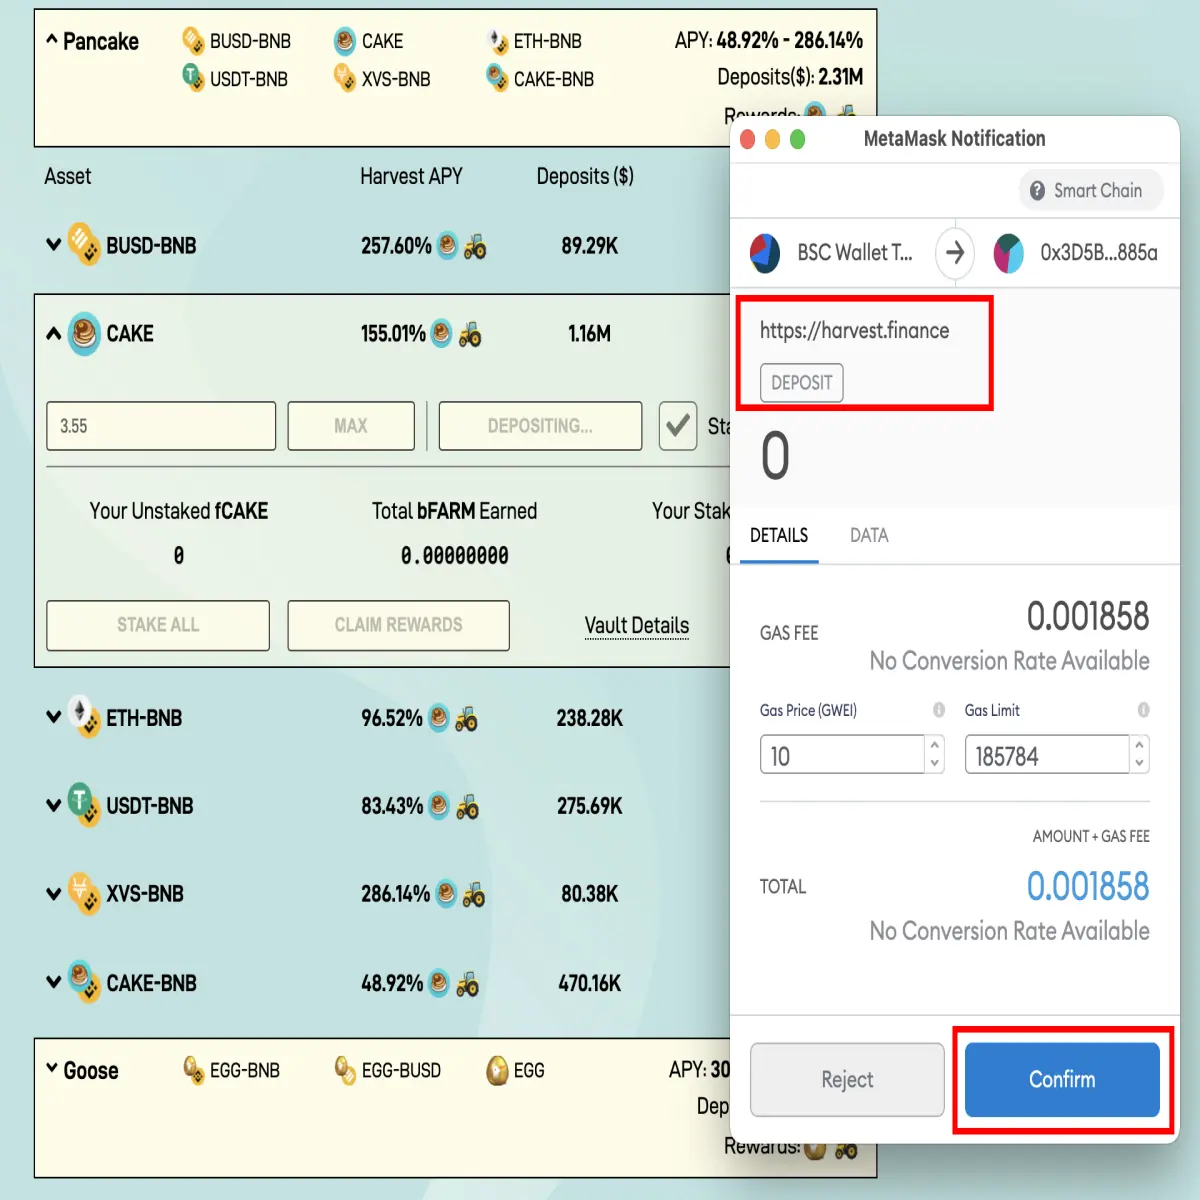The height and width of the screenshot is (1200, 1200).
Task: Click the STAKE ALL button
Action: (x=158, y=625)
